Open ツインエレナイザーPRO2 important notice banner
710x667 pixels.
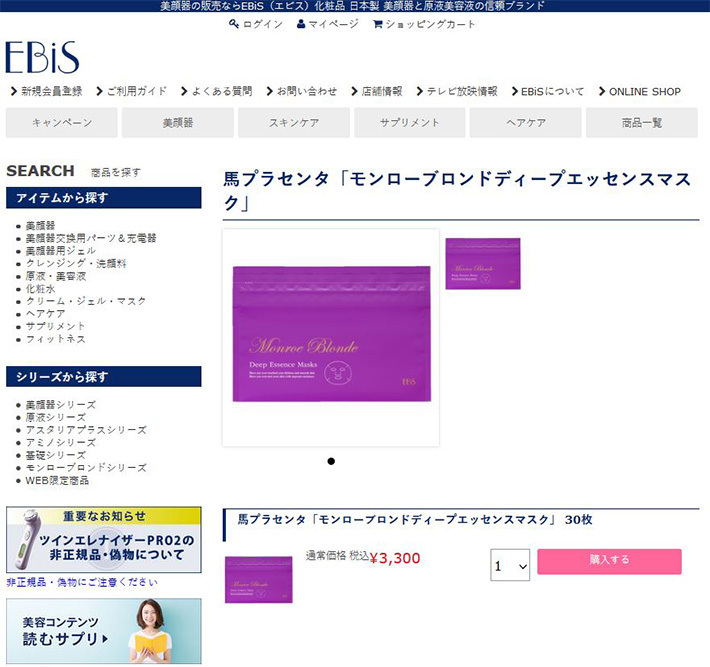tap(104, 540)
